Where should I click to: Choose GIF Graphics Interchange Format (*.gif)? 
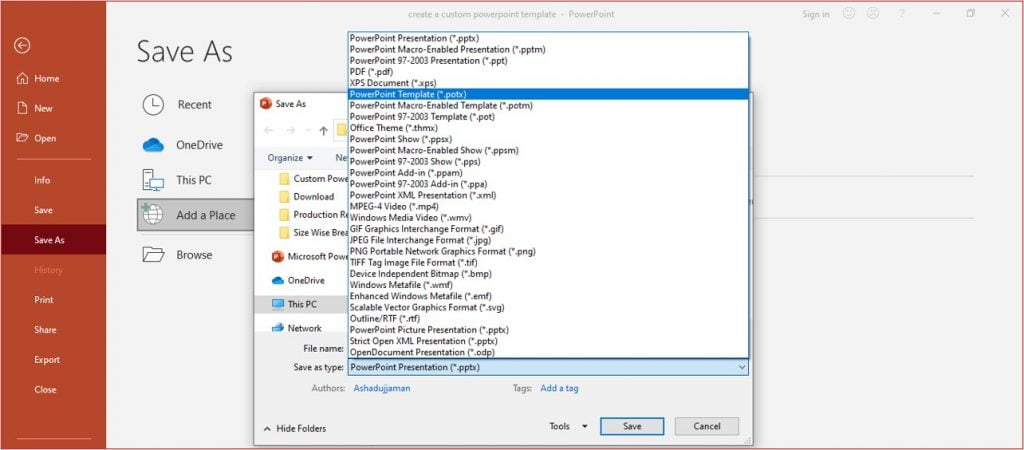(x=549, y=229)
